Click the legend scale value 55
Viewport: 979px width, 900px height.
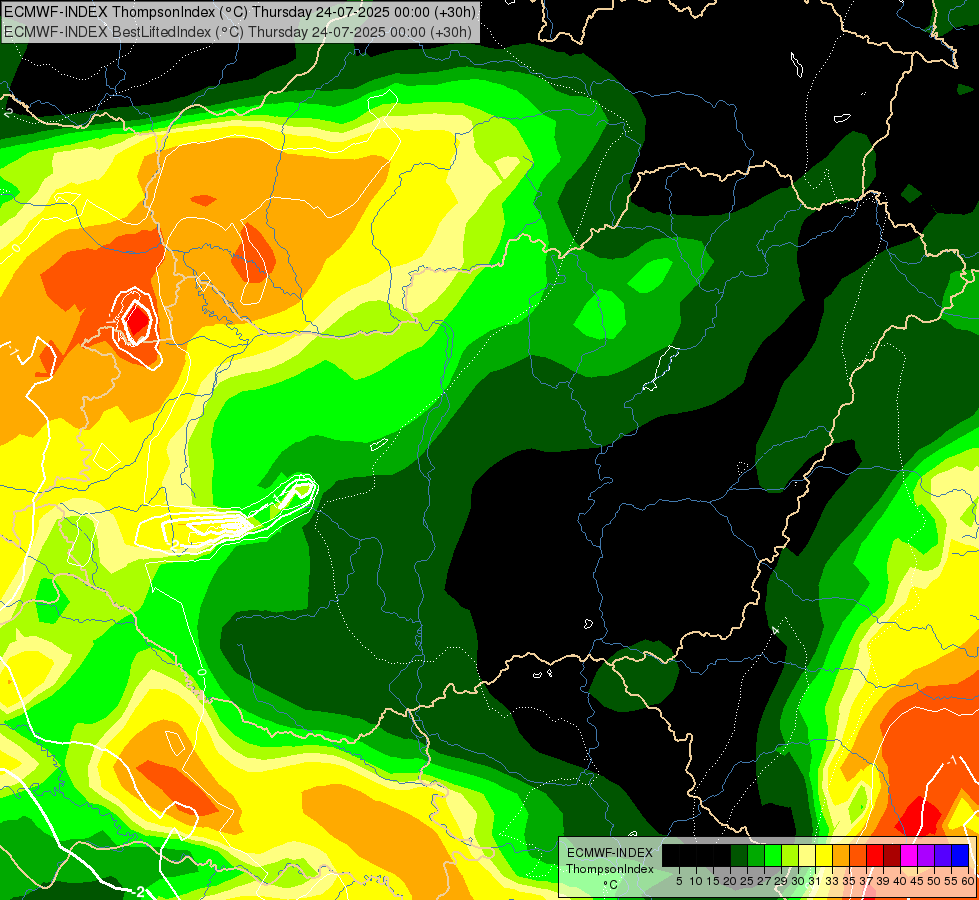pos(952,881)
